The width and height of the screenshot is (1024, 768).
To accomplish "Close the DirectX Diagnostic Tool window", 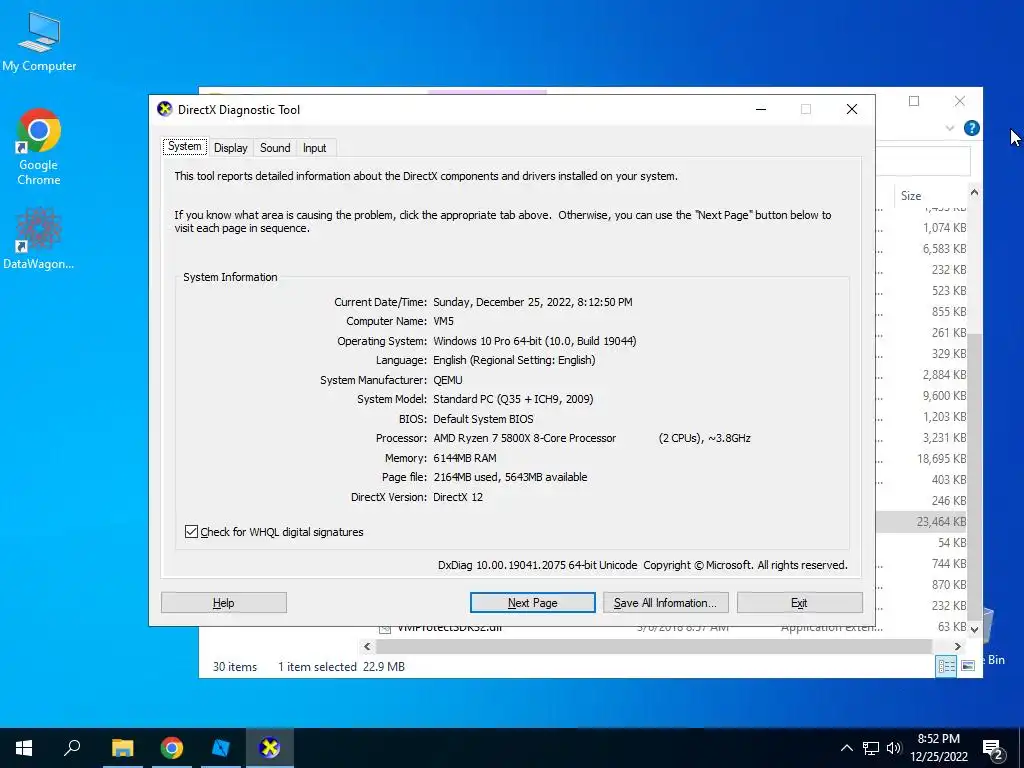I will pos(852,110).
